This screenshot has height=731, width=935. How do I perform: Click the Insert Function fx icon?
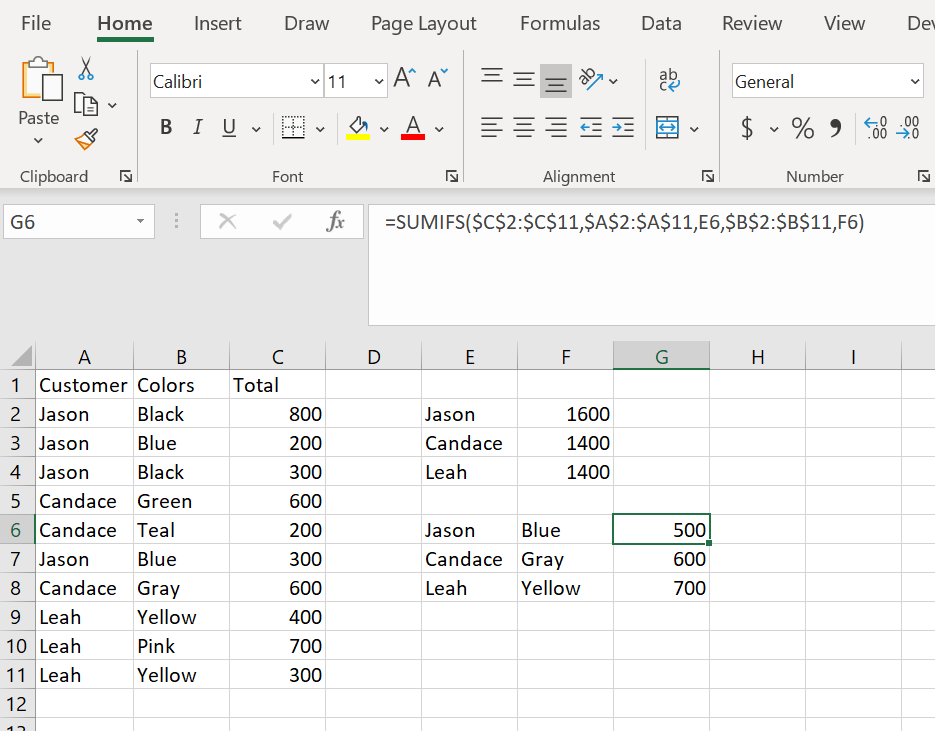tap(336, 222)
